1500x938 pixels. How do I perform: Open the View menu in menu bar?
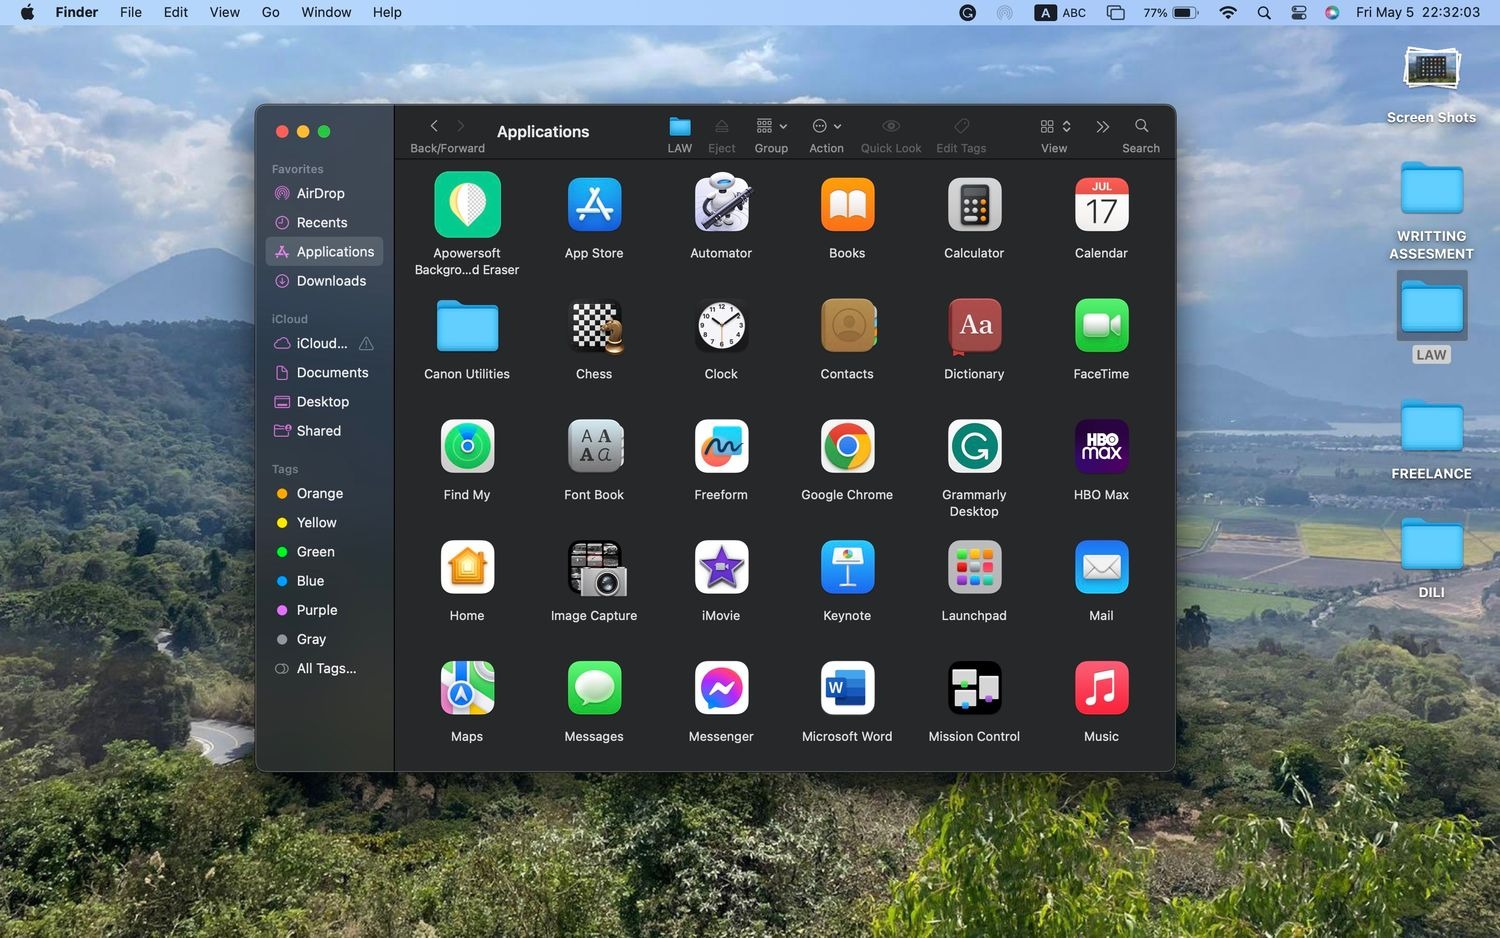(x=225, y=12)
